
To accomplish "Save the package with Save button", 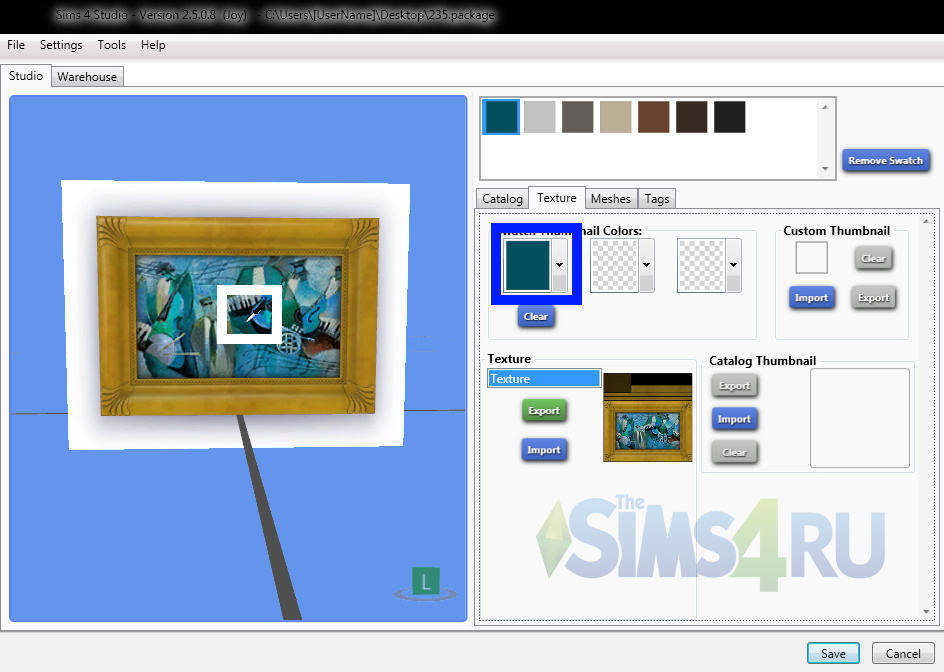I will point(833,654).
